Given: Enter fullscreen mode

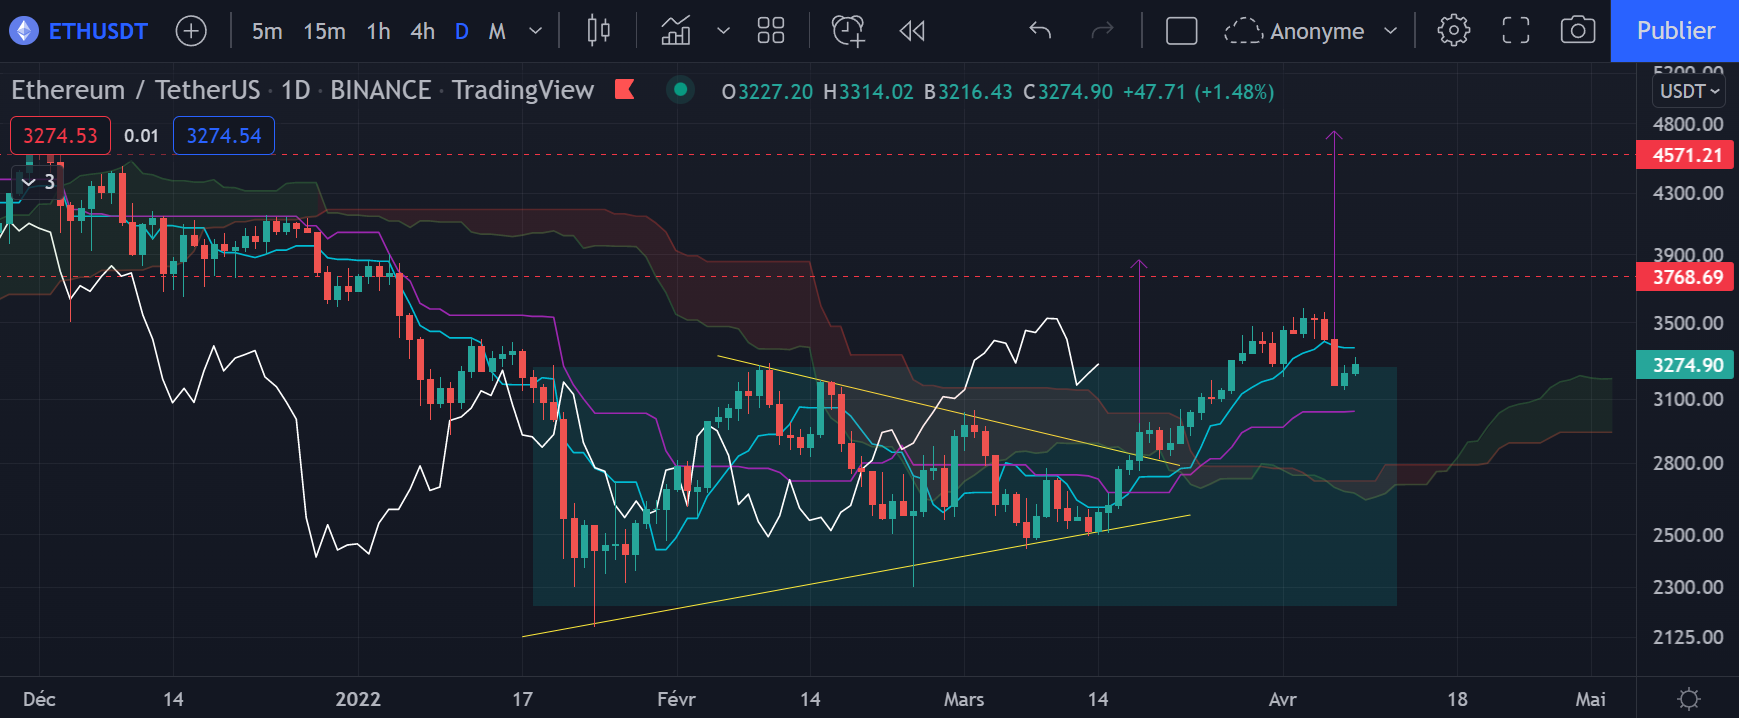Looking at the screenshot, I should 1516,31.
